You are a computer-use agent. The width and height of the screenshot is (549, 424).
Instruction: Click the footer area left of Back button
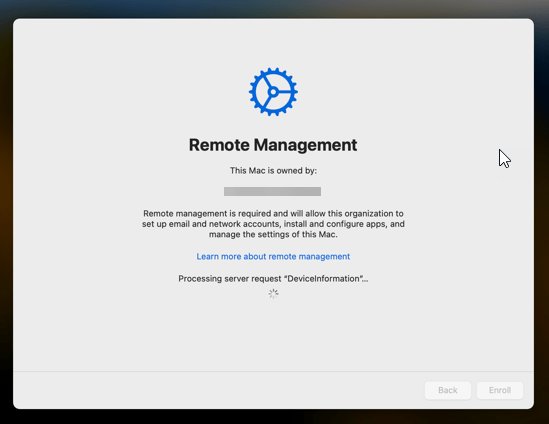pos(217,390)
